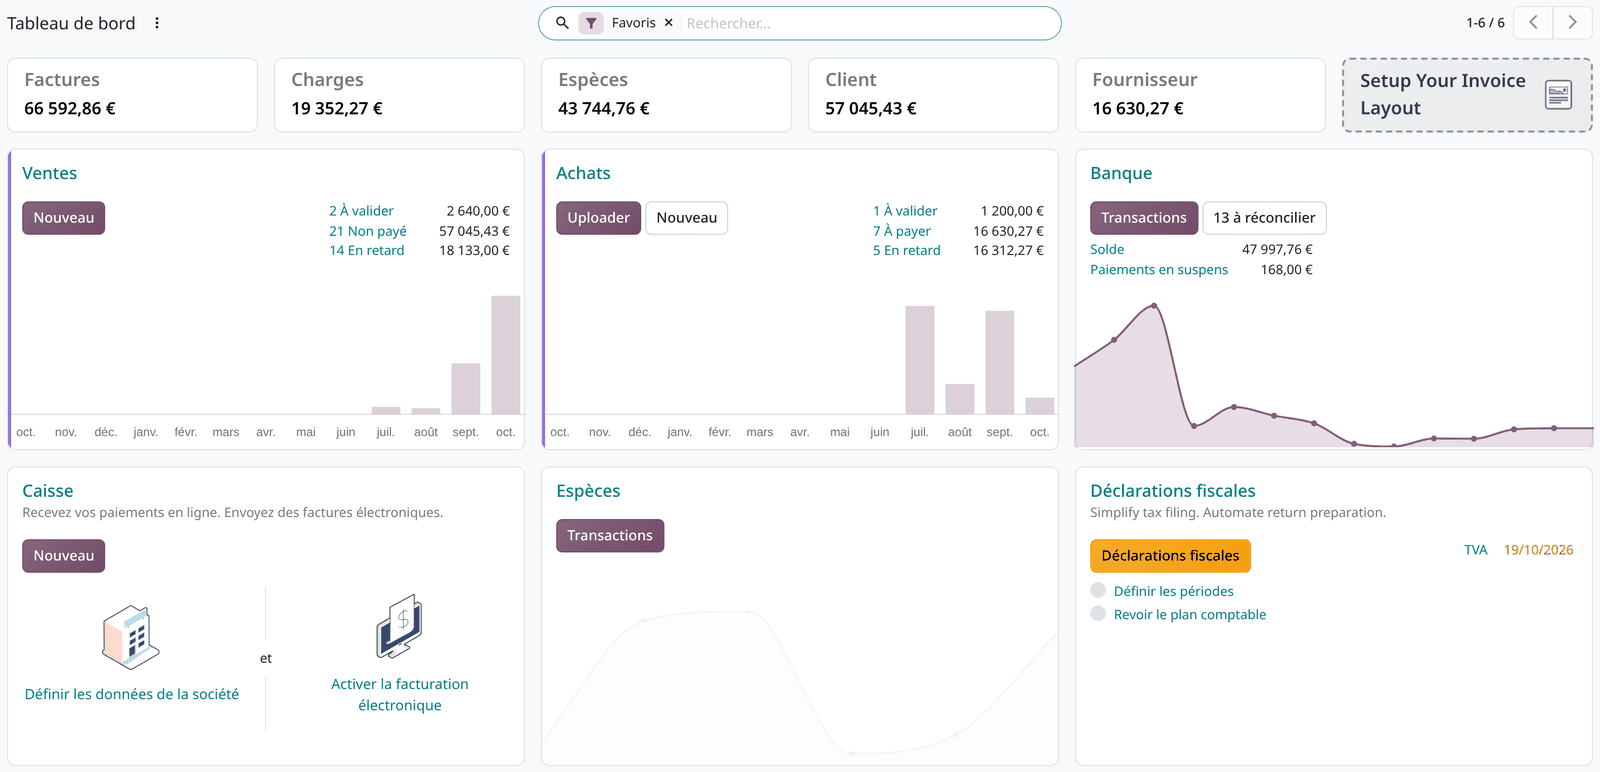Click Transactions button in Banque

tap(1144, 218)
